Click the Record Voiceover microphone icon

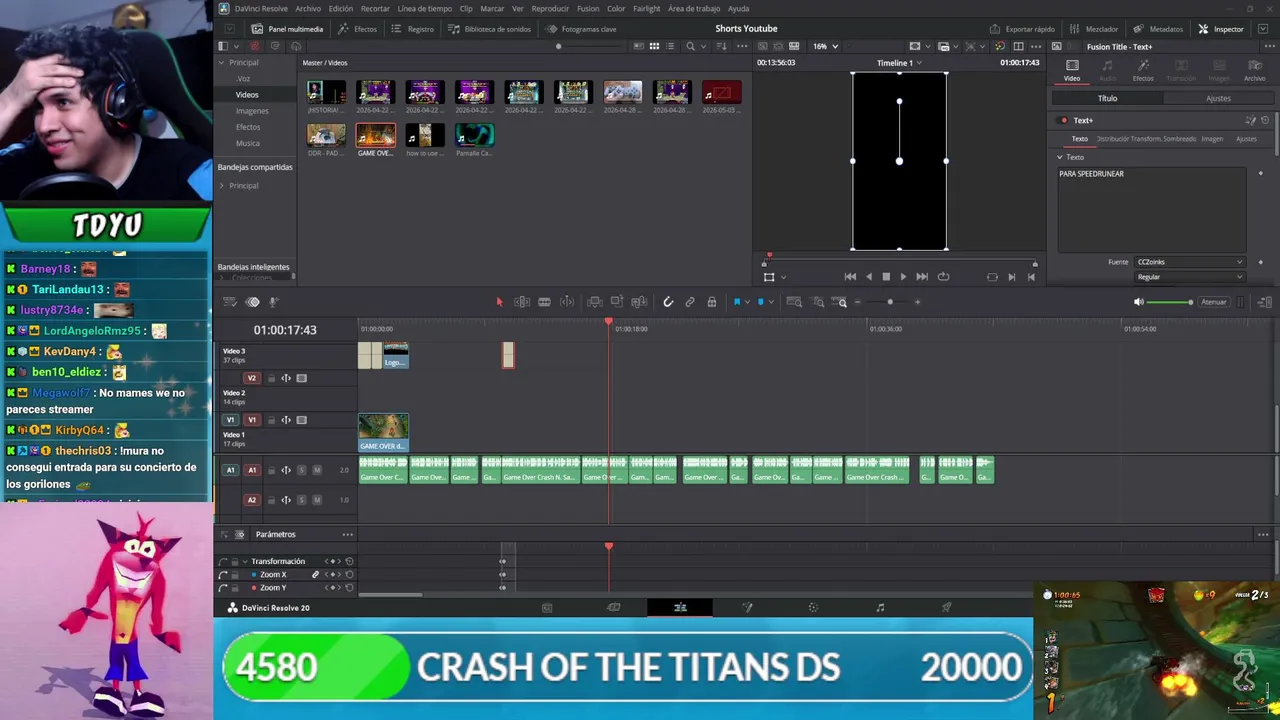[273, 302]
